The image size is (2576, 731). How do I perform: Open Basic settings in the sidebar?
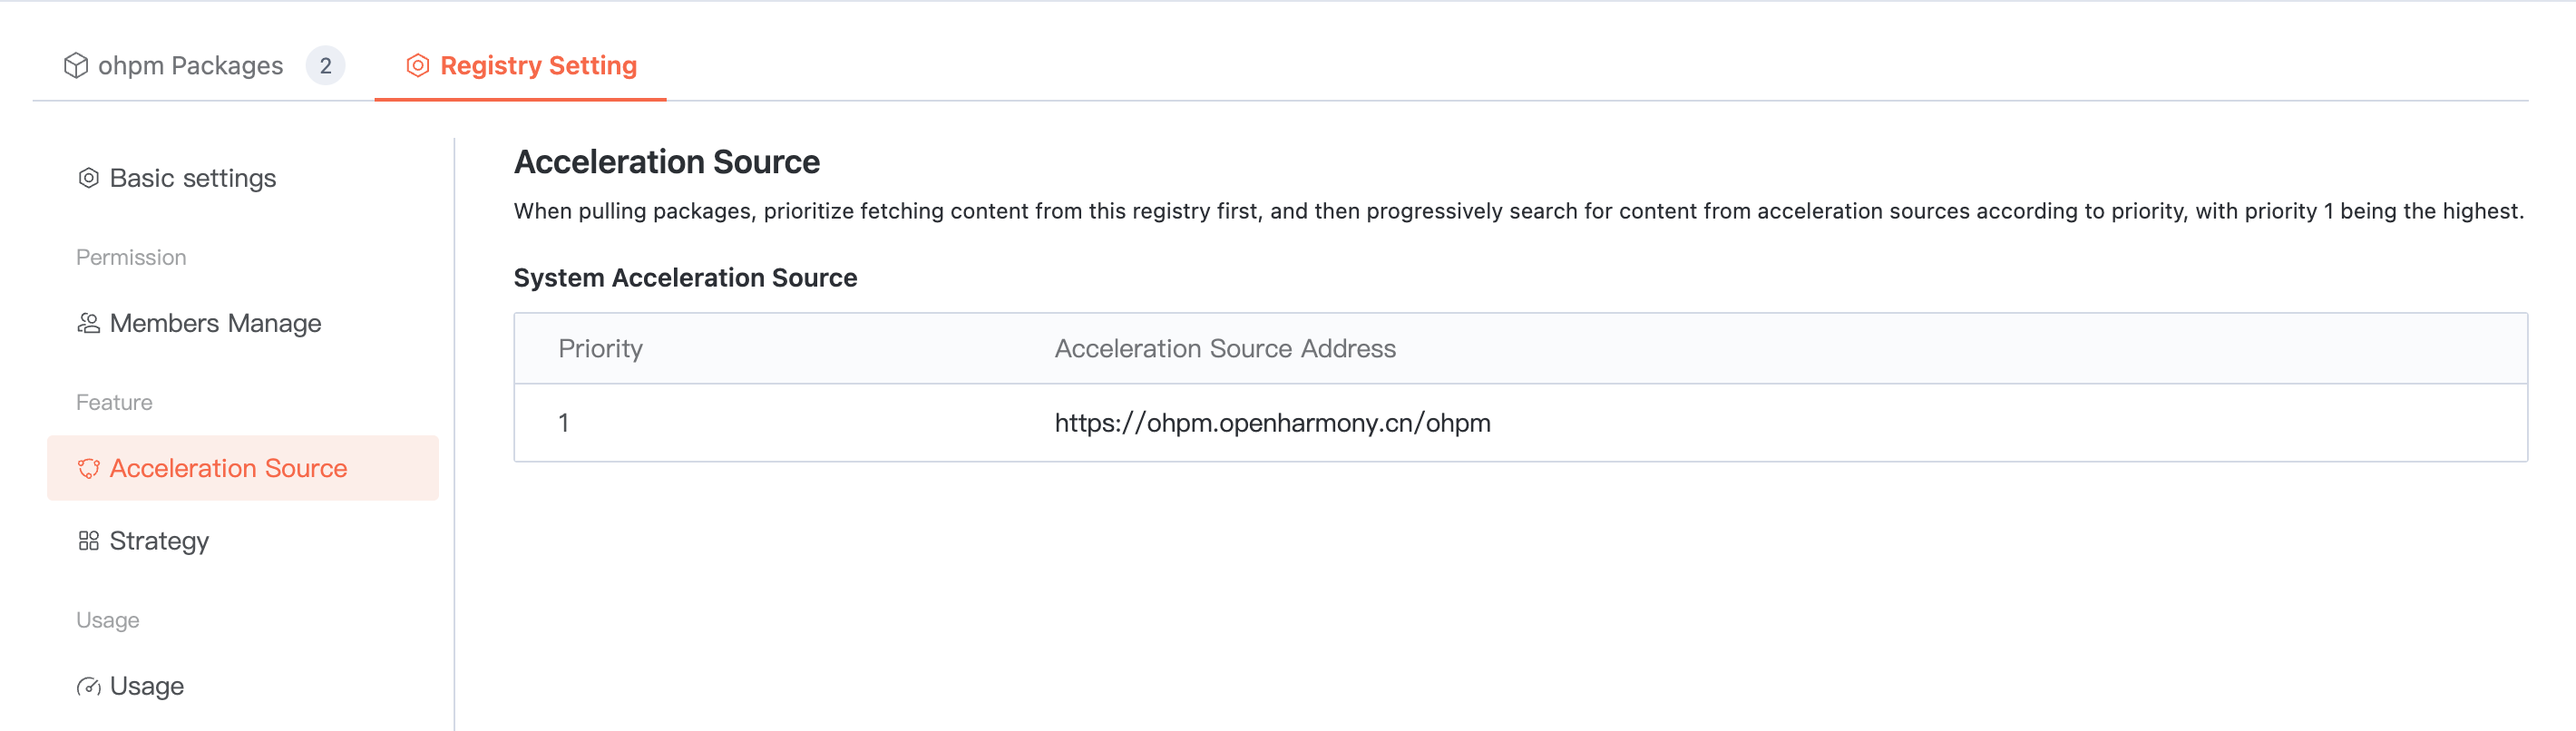point(193,178)
